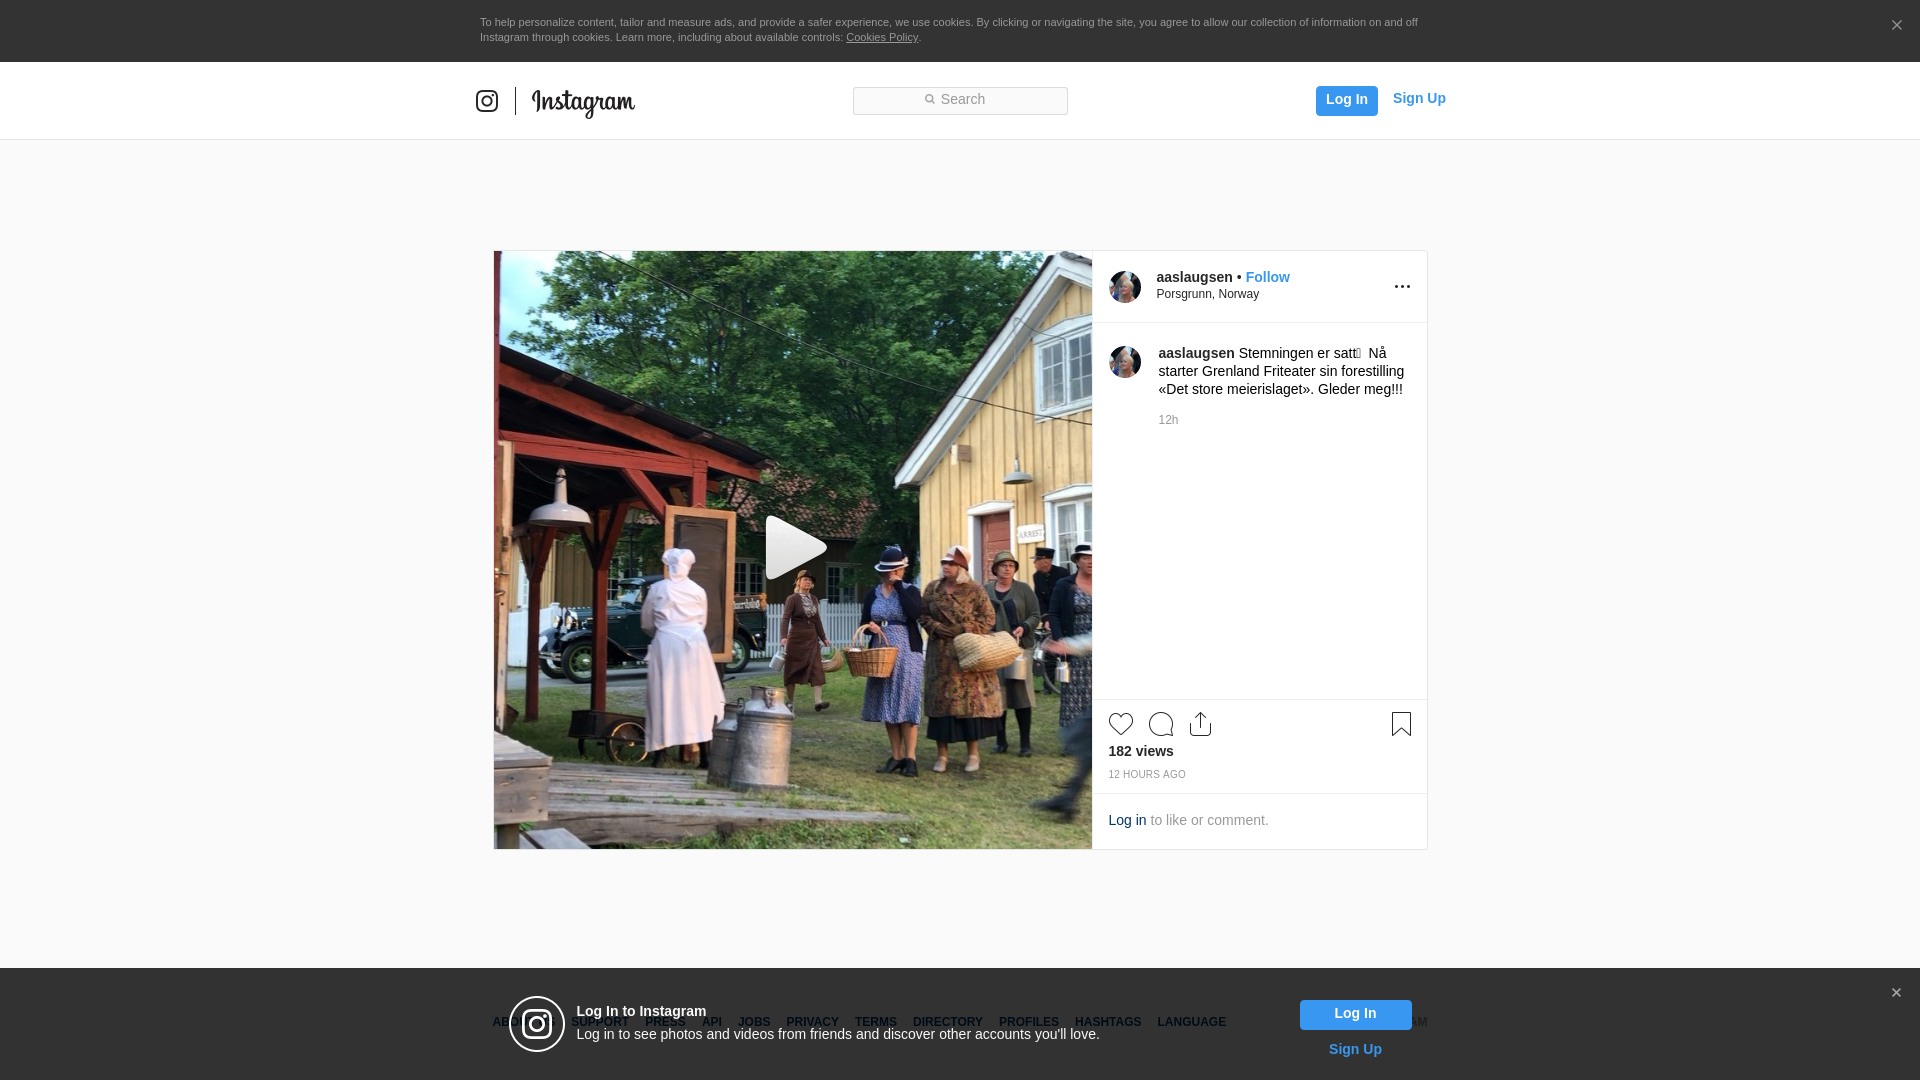Click Log in link to like or comment
1920x1080 pixels.
coord(1127,820)
